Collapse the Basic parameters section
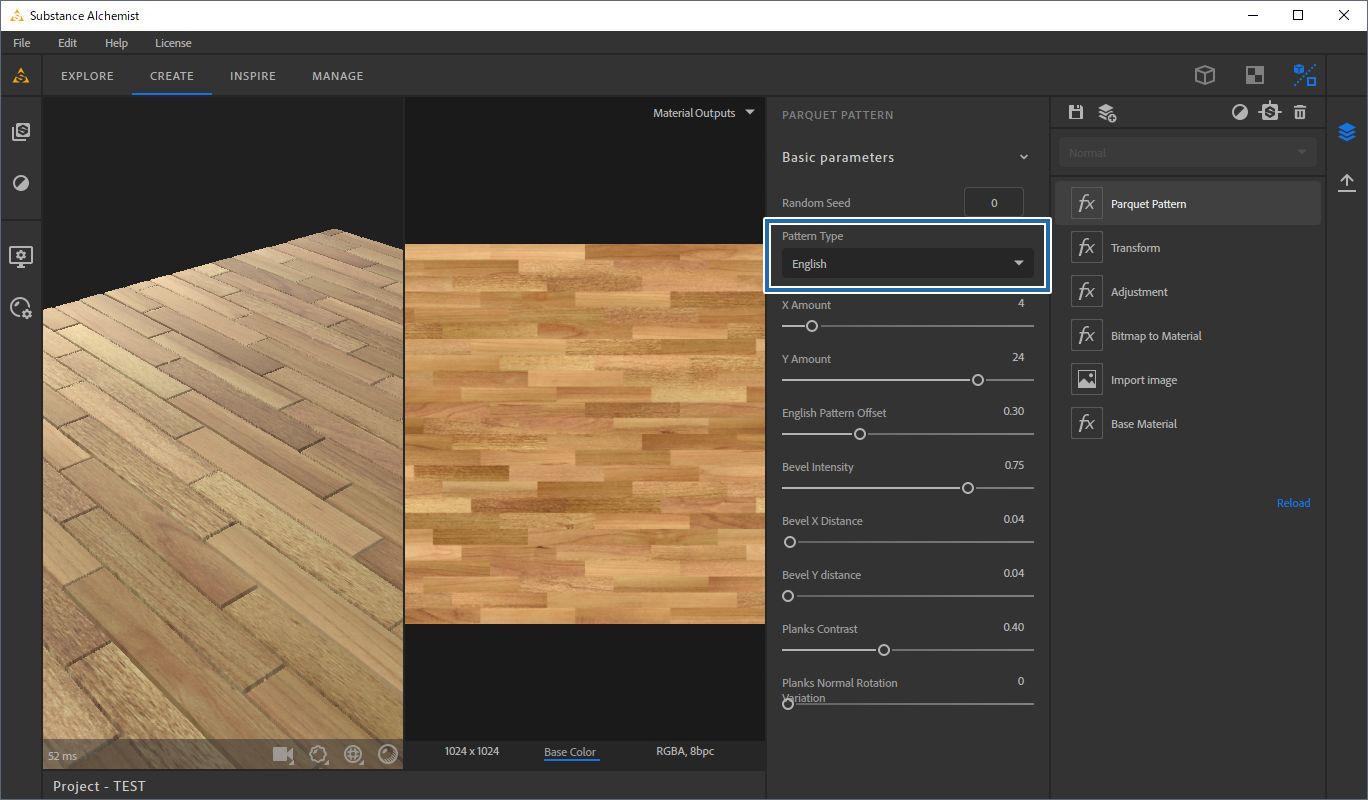Viewport: 1368px width, 800px height. pos(1023,158)
